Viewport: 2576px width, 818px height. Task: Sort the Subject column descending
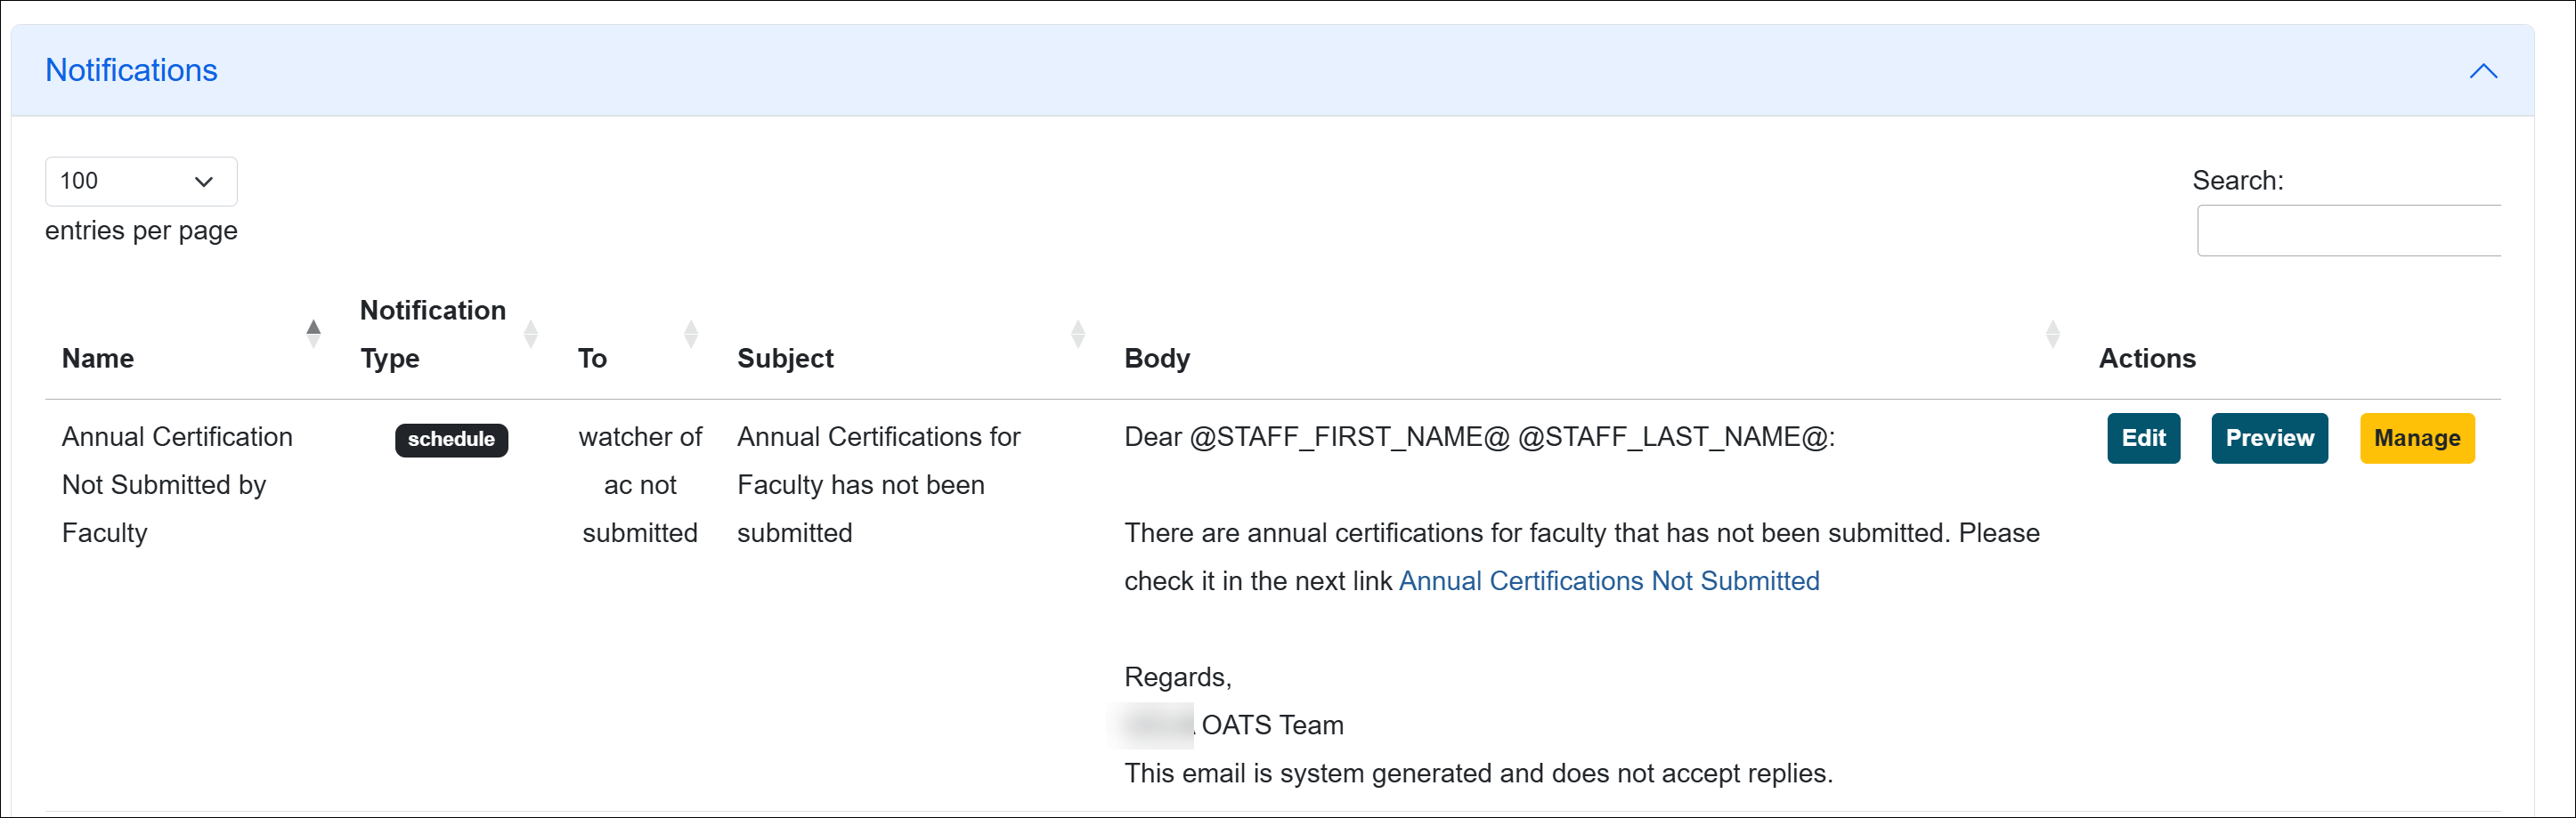tap(1077, 342)
